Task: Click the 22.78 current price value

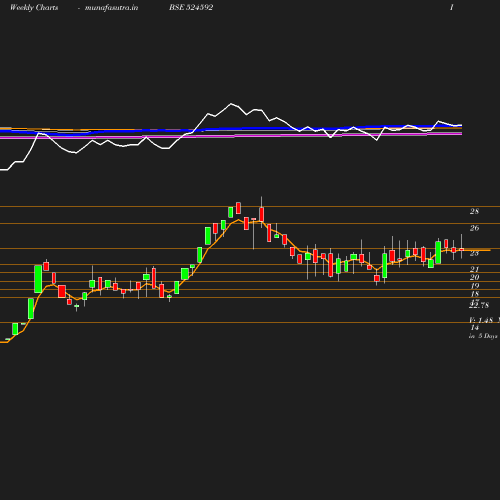Action: tap(479, 305)
